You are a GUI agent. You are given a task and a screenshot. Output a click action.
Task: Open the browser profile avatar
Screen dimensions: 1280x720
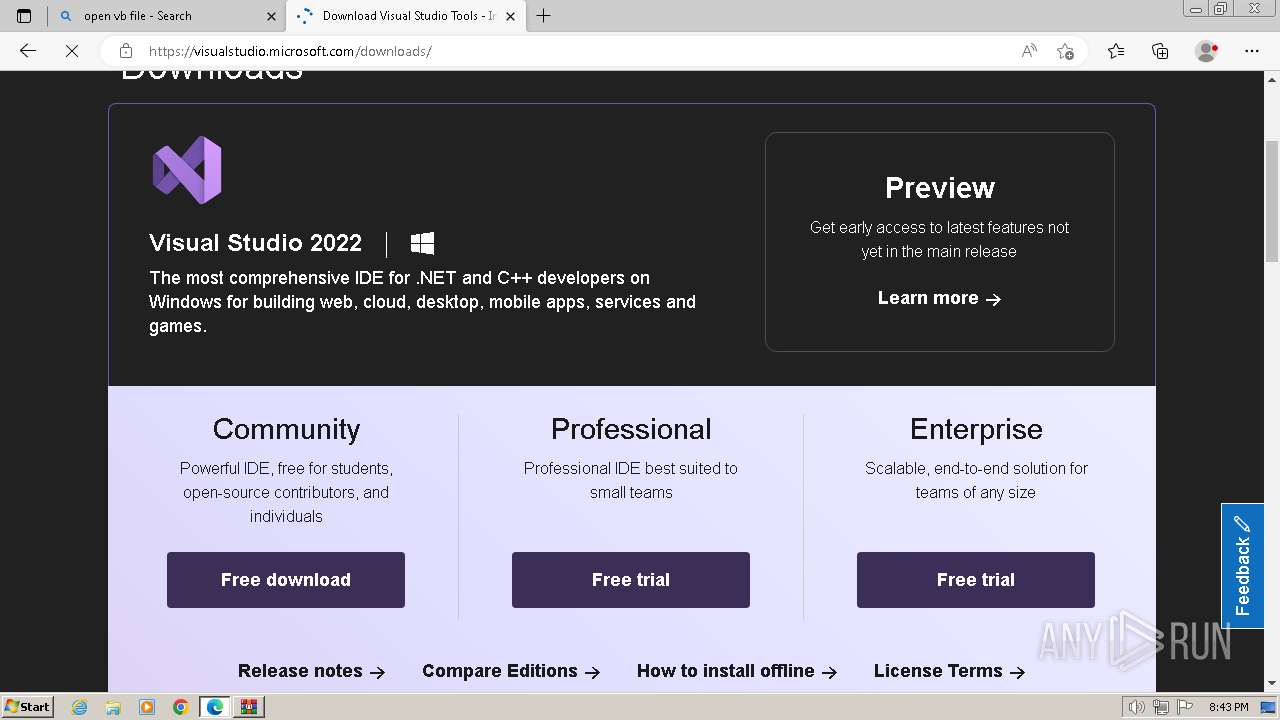coord(1206,51)
